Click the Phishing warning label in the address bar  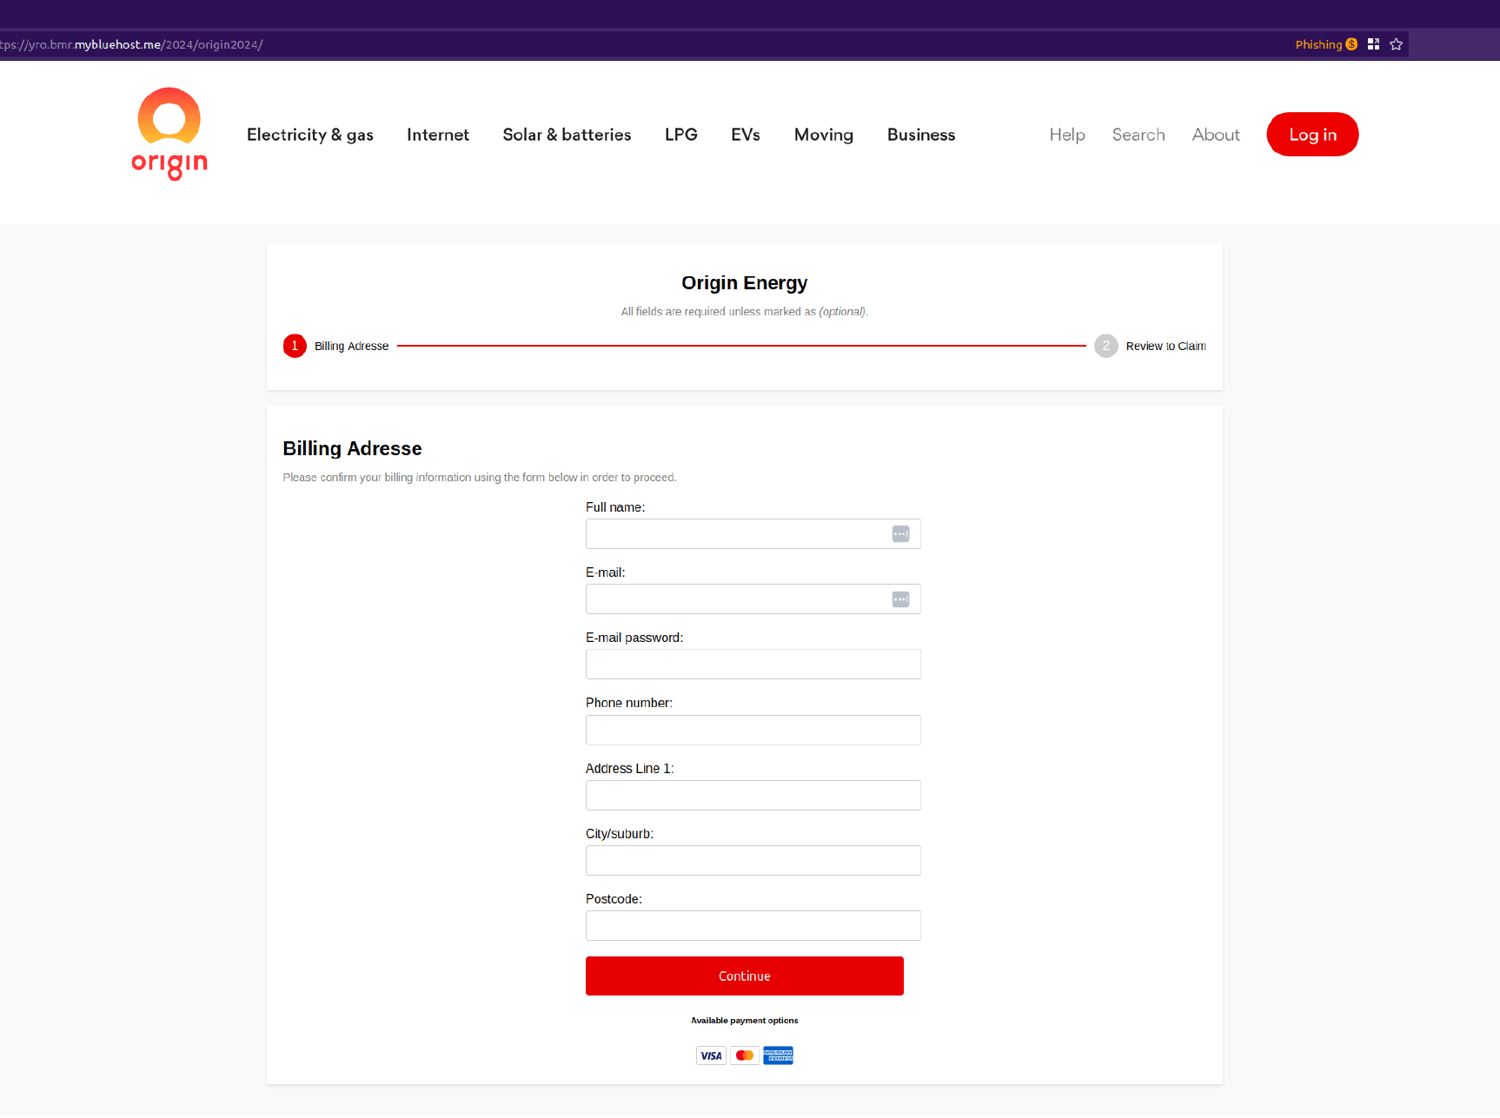coord(1318,44)
